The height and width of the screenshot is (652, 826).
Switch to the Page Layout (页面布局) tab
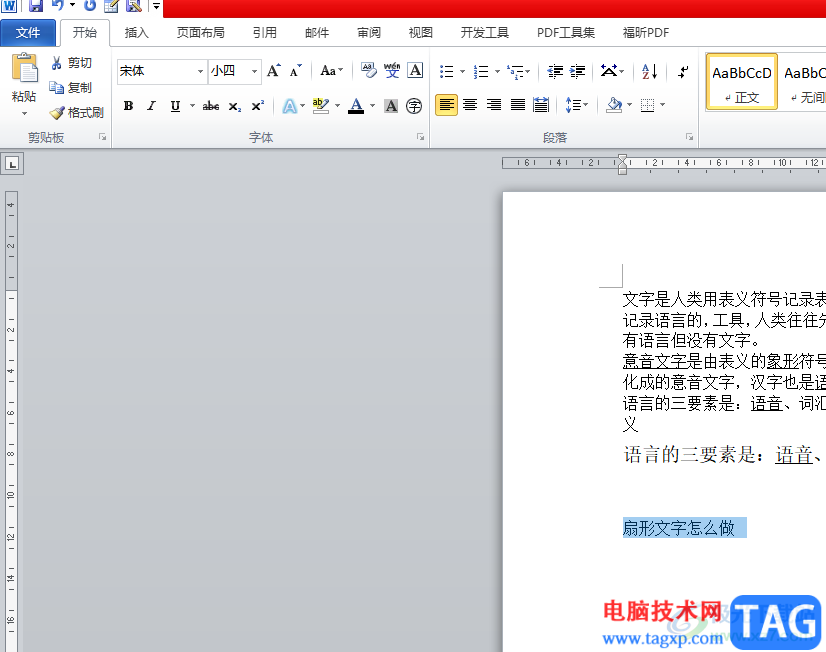(200, 33)
